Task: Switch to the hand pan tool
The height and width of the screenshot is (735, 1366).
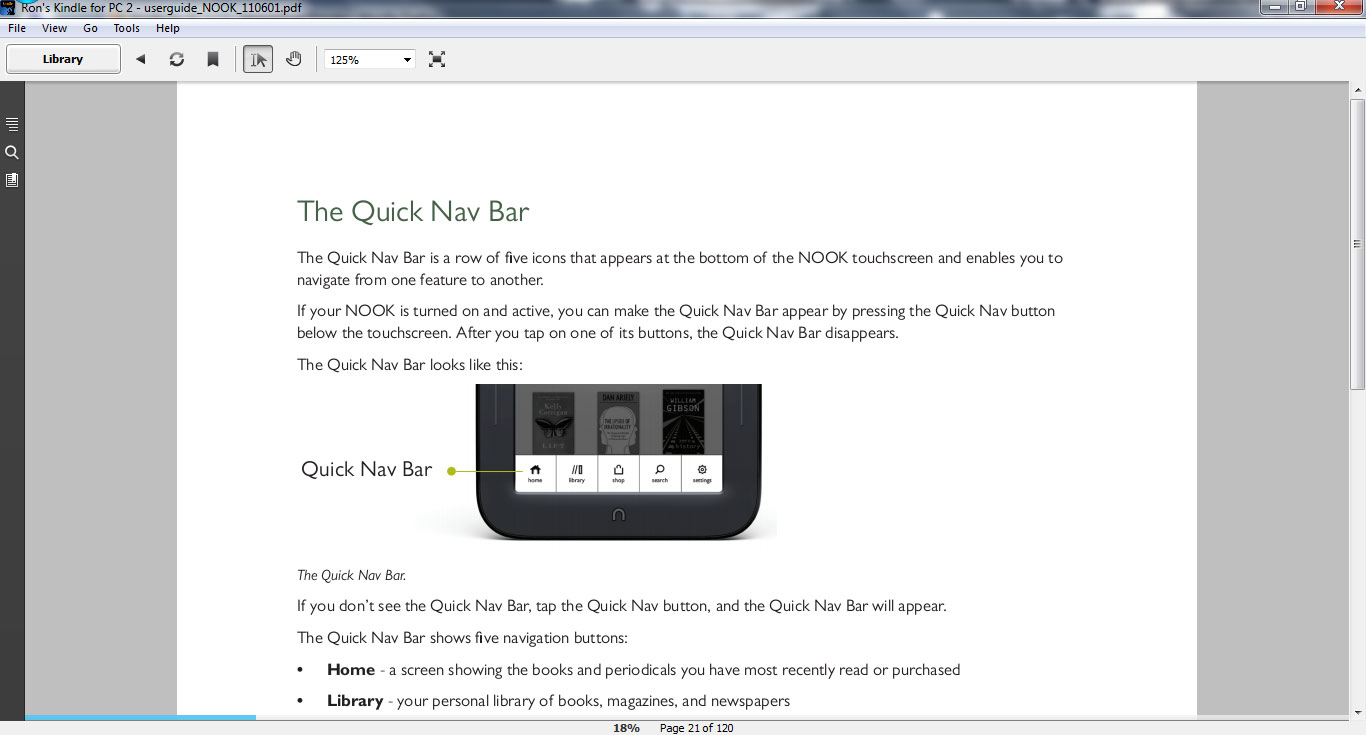Action: point(294,59)
